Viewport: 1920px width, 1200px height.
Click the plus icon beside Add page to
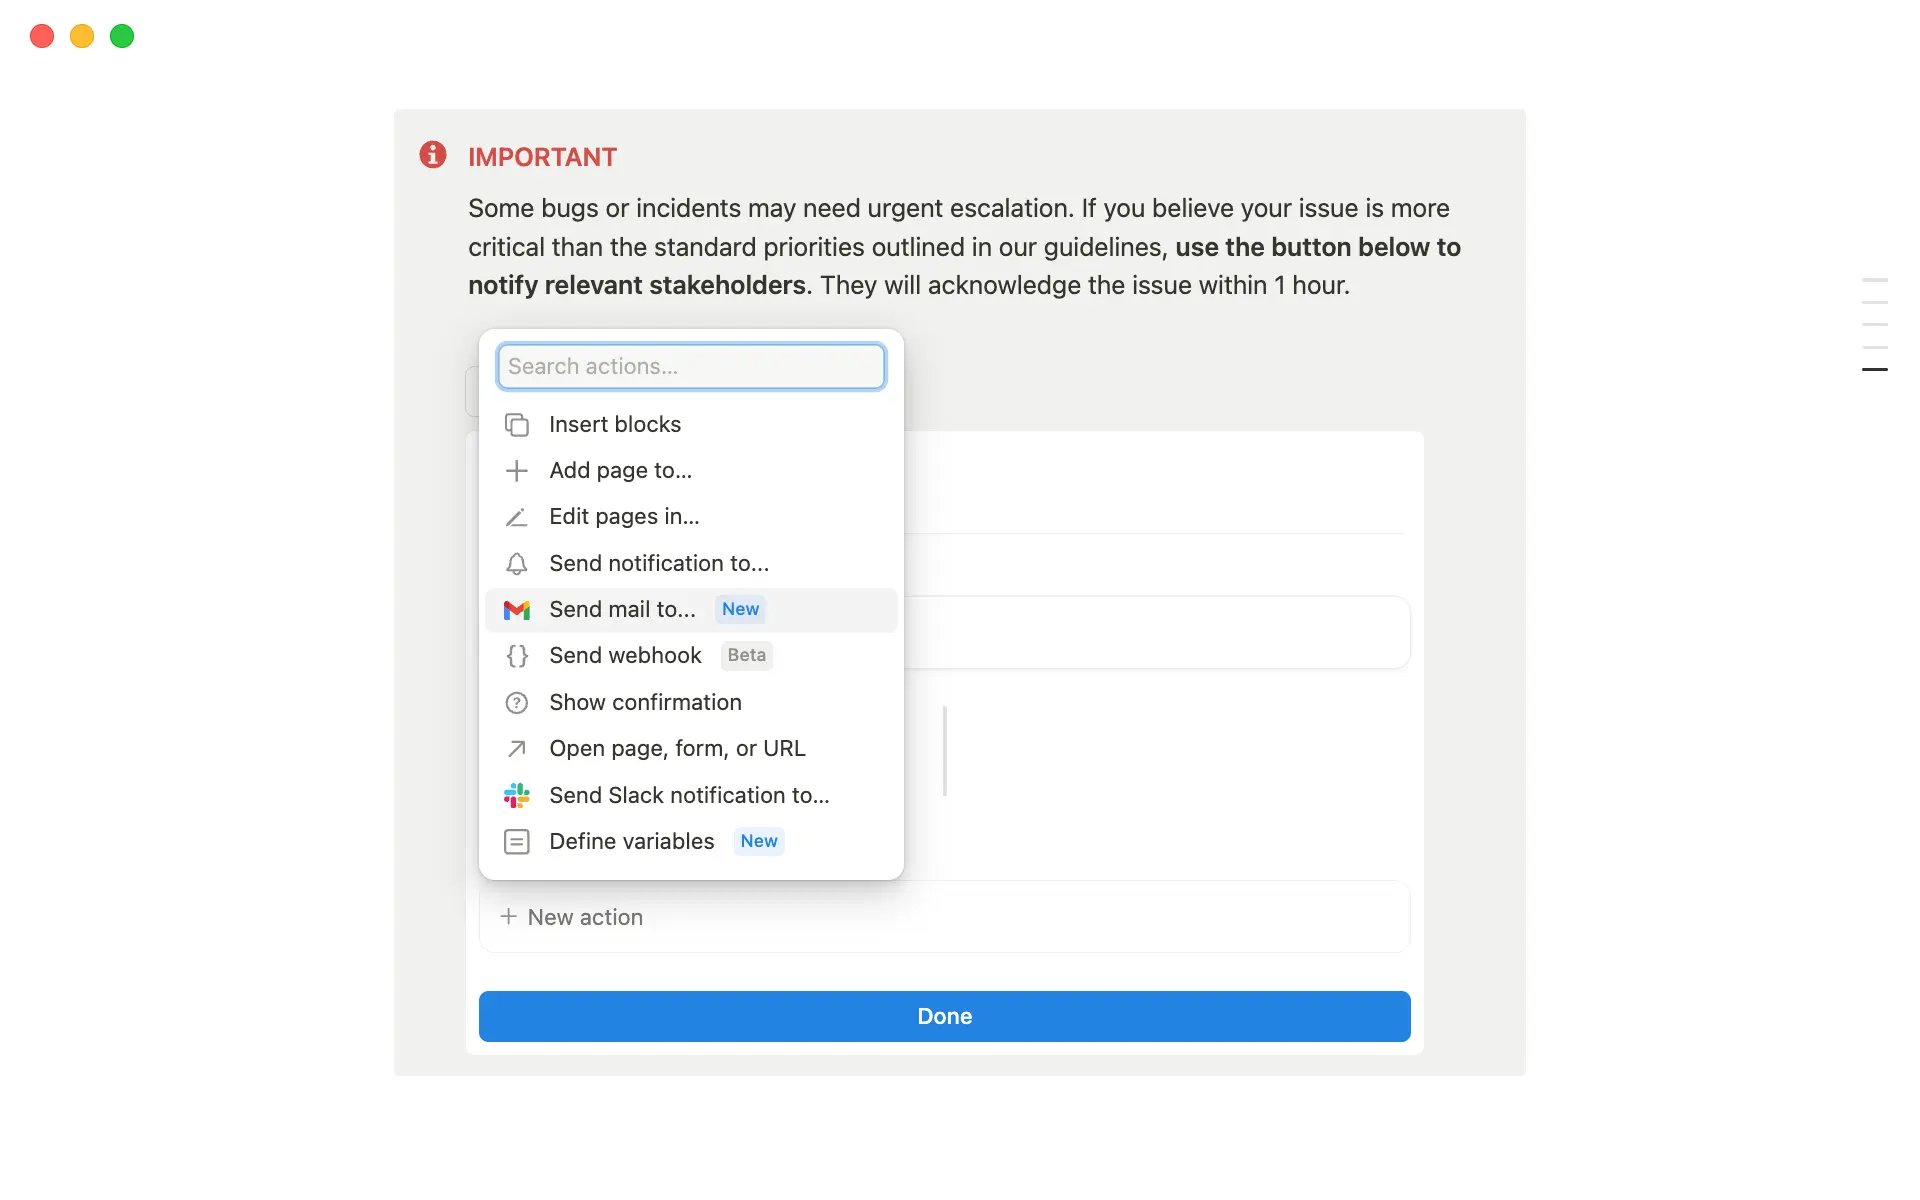[x=516, y=471]
